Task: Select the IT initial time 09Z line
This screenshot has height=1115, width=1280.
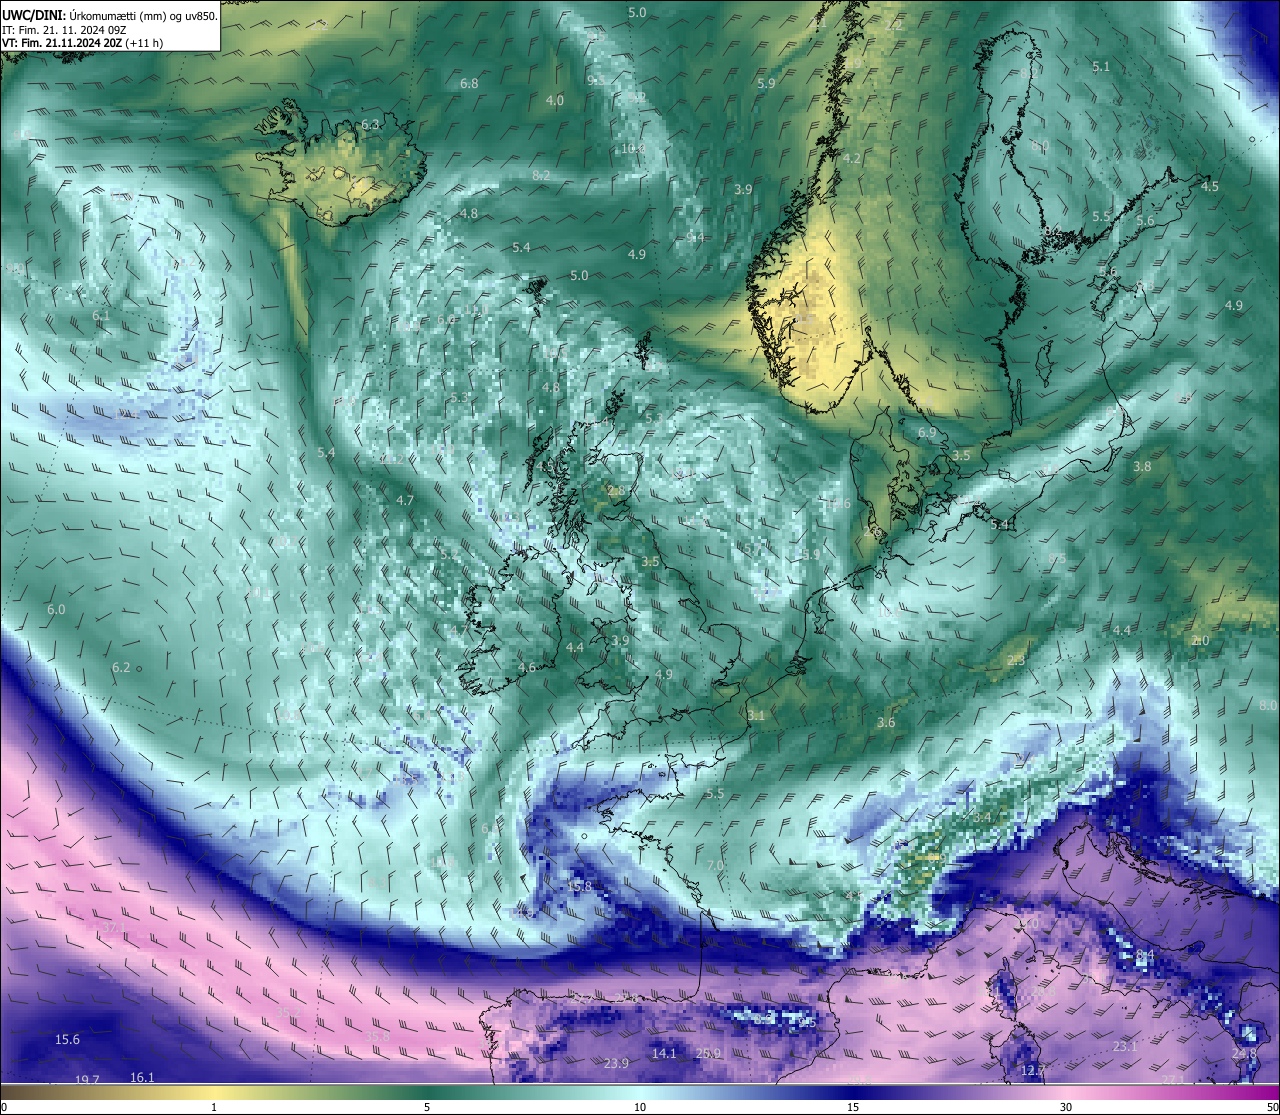Action: coord(64,30)
